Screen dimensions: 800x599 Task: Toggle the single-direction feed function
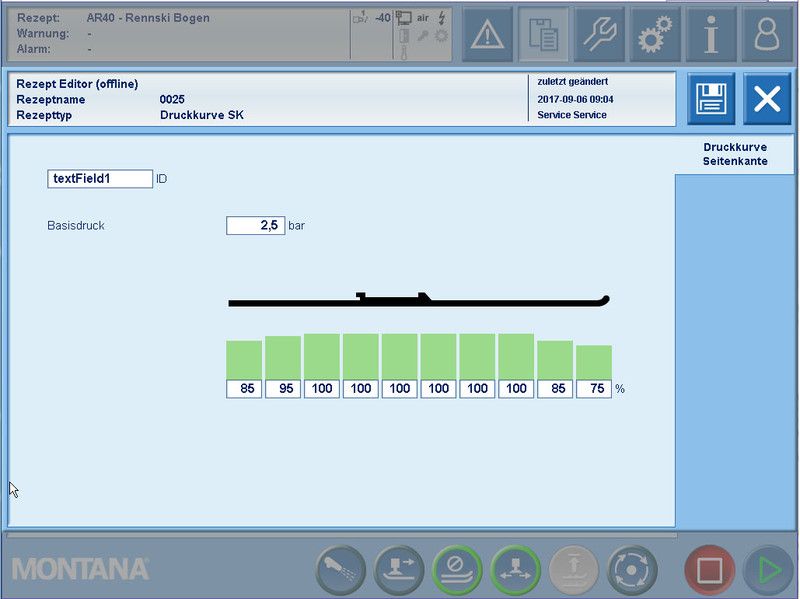399,571
